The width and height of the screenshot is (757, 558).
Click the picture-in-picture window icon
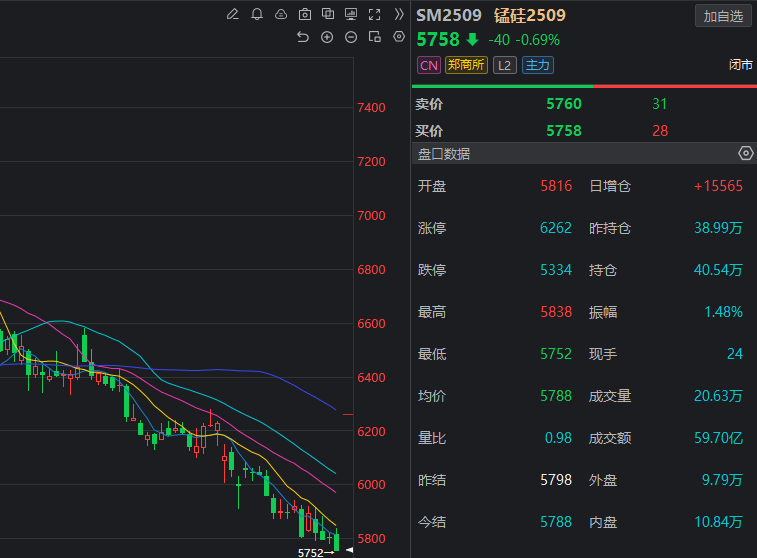(x=375, y=37)
